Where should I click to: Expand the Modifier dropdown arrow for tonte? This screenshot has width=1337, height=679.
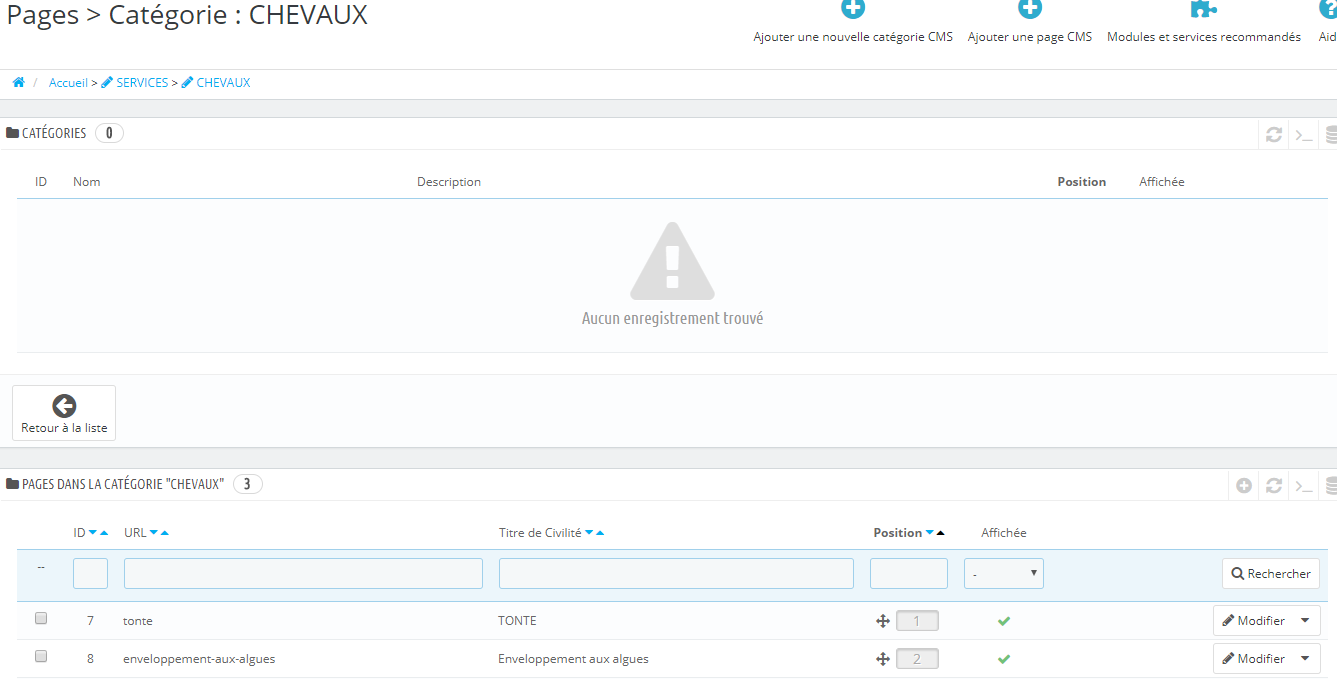click(1305, 621)
